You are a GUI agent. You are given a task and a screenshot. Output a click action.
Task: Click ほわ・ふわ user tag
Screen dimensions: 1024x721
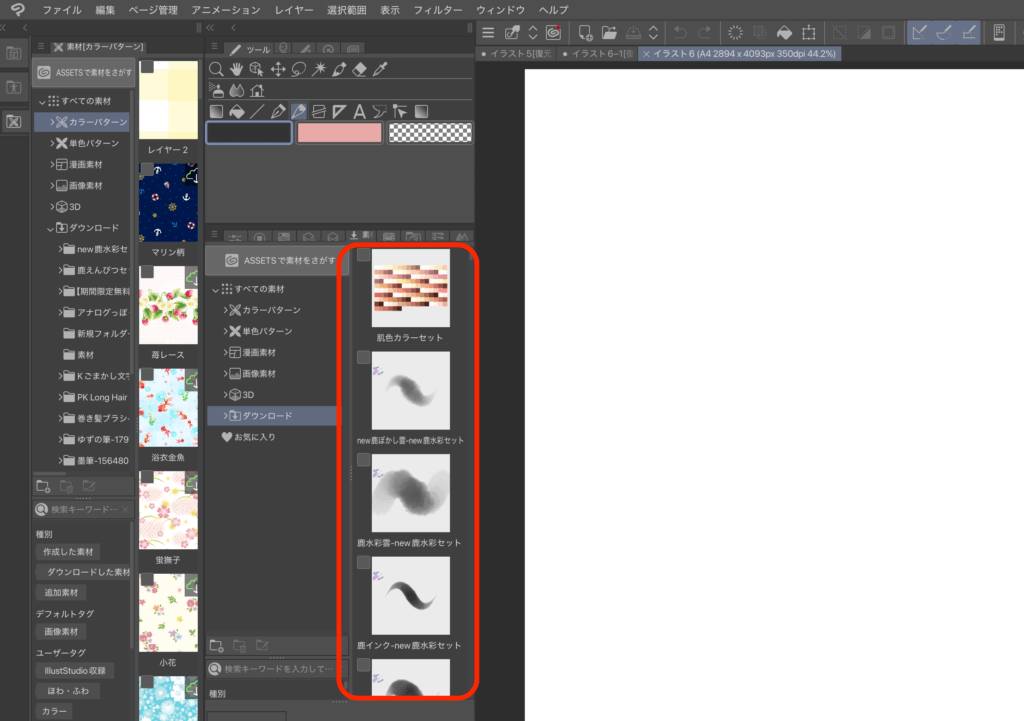click(67, 691)
